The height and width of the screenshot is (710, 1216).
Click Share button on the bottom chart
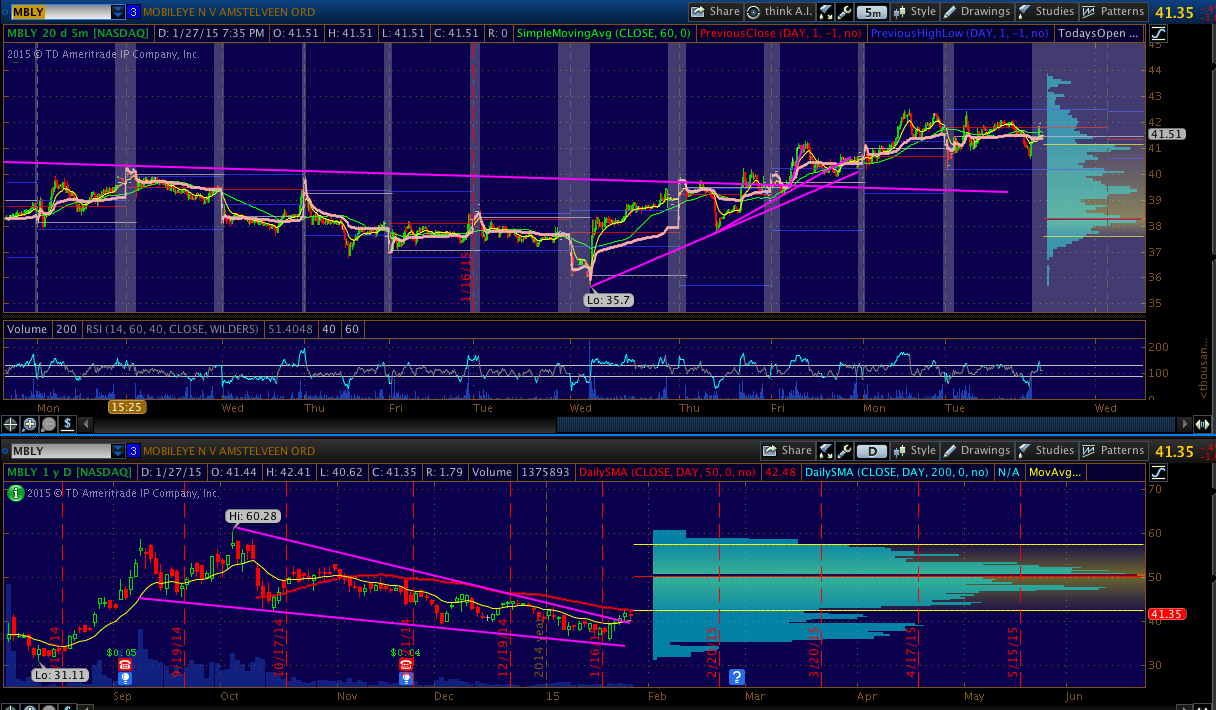[x=787, y=451]
